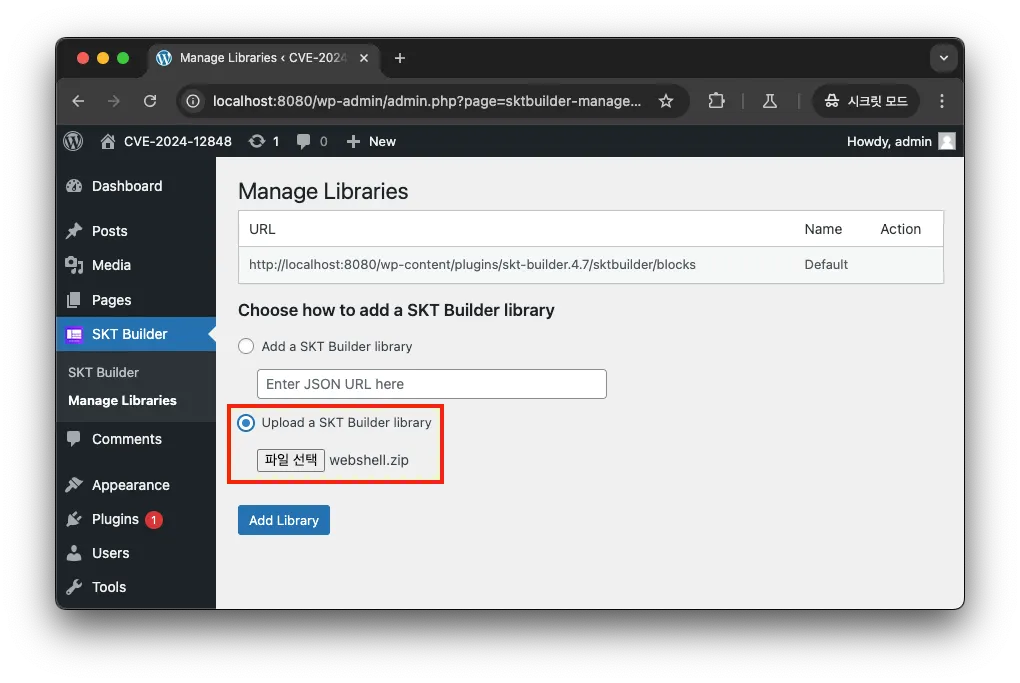Bookmark the page with star icon
The height and width of the screenshot is (683, 1020).
[665, 101]
